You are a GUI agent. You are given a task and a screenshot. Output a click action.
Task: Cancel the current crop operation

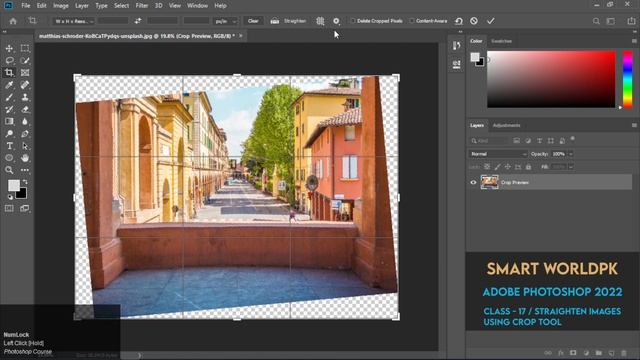coord(474,21)
